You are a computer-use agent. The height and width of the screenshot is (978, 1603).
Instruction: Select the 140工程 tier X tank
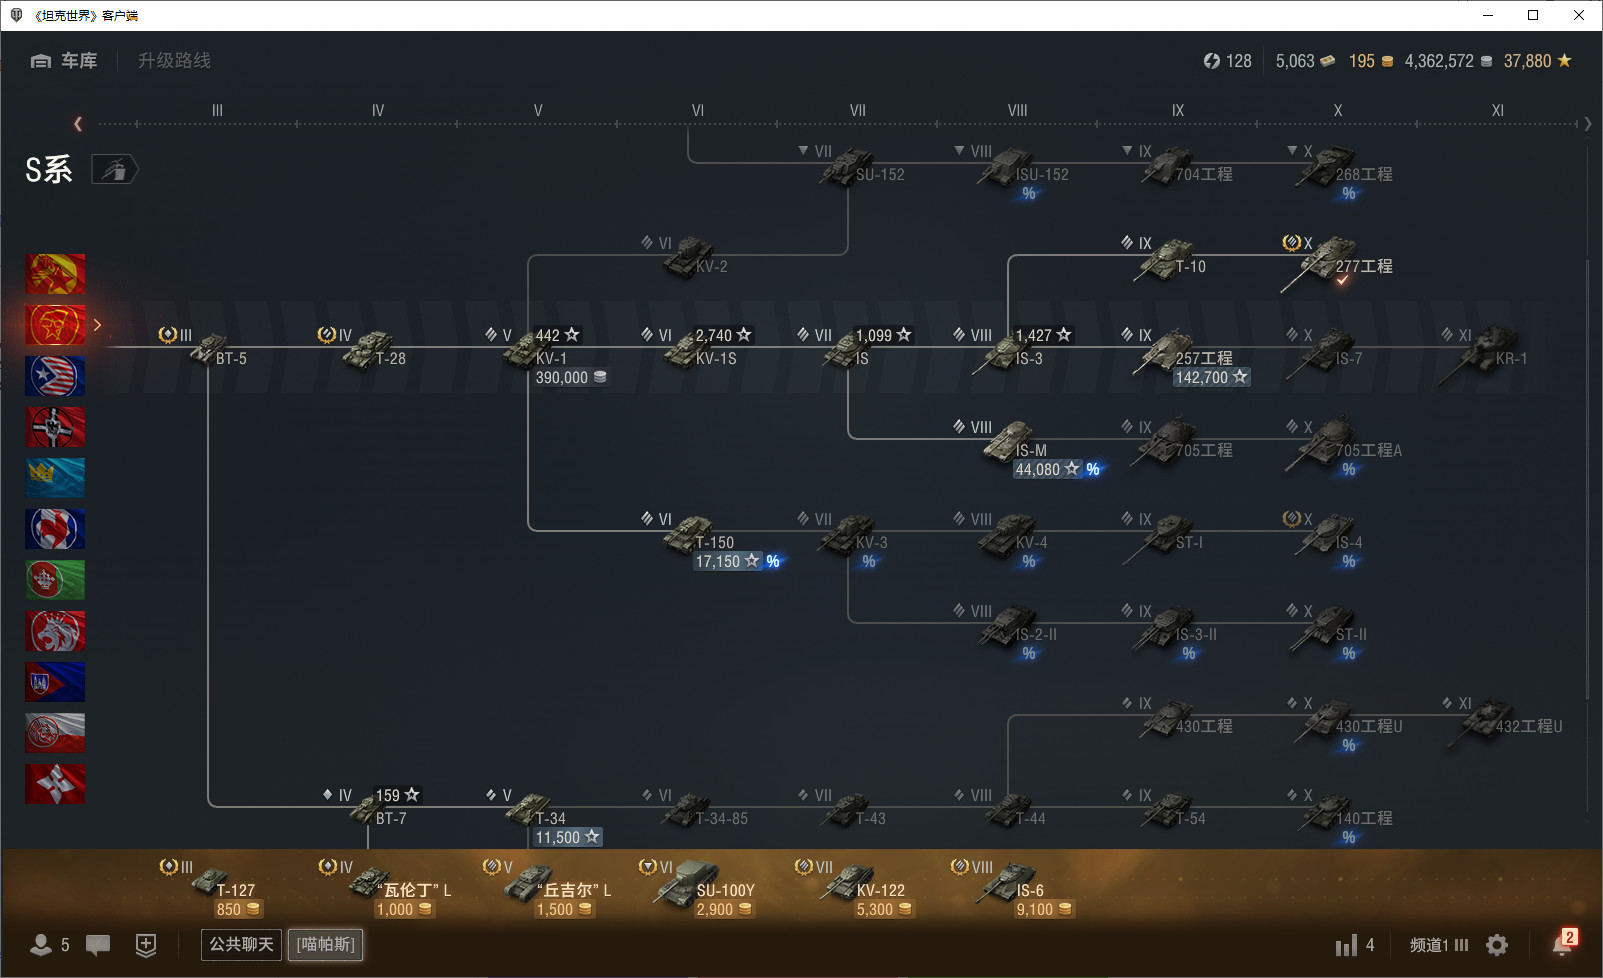pos(1340,815)
